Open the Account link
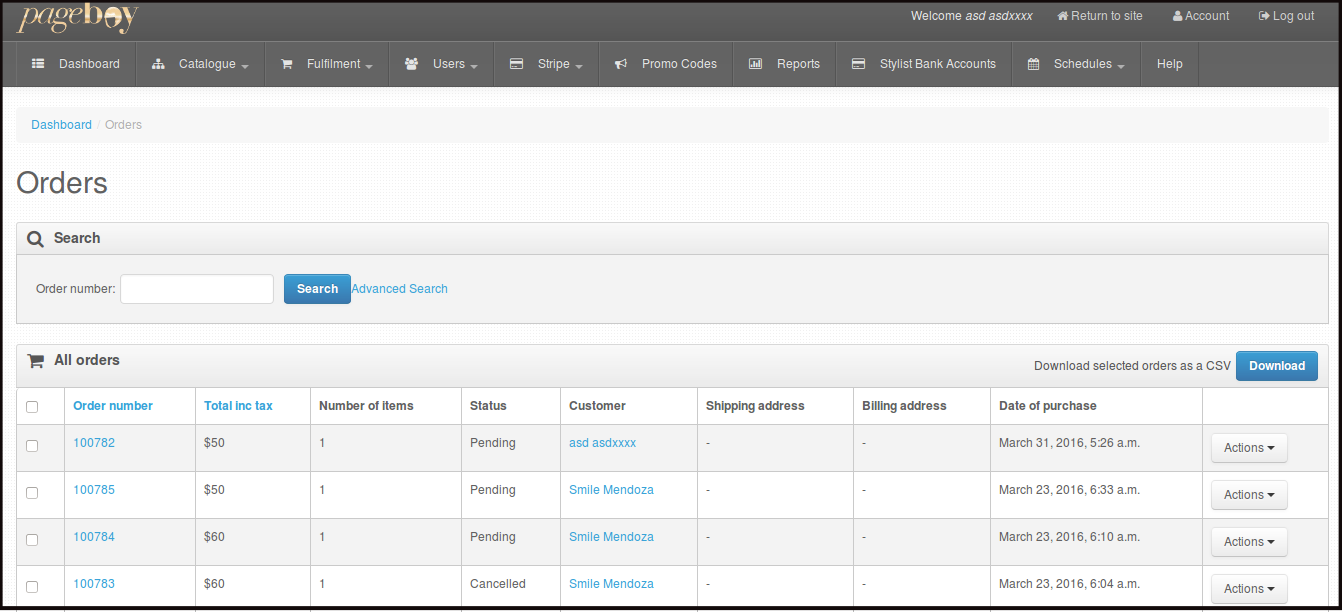Image resolution: width=1342 pixels, height=612 pixels. (1201, 16)
